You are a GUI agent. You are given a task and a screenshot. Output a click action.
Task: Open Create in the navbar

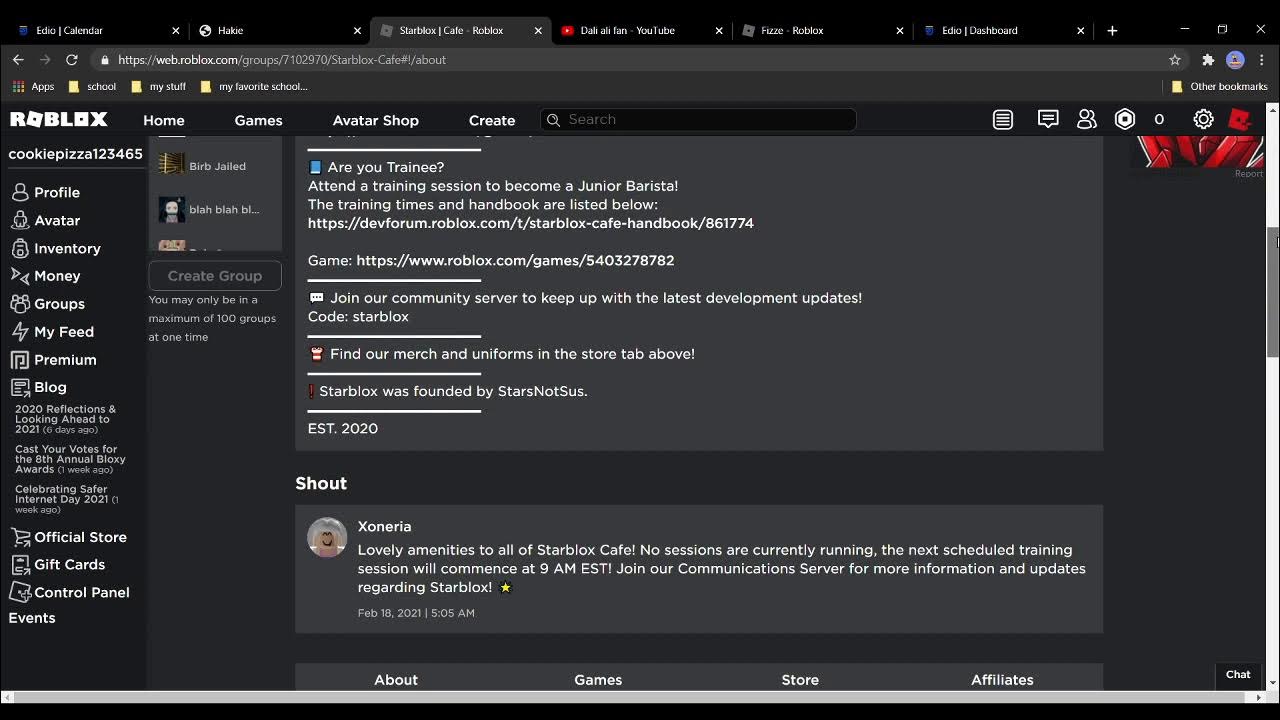(492, 120)
